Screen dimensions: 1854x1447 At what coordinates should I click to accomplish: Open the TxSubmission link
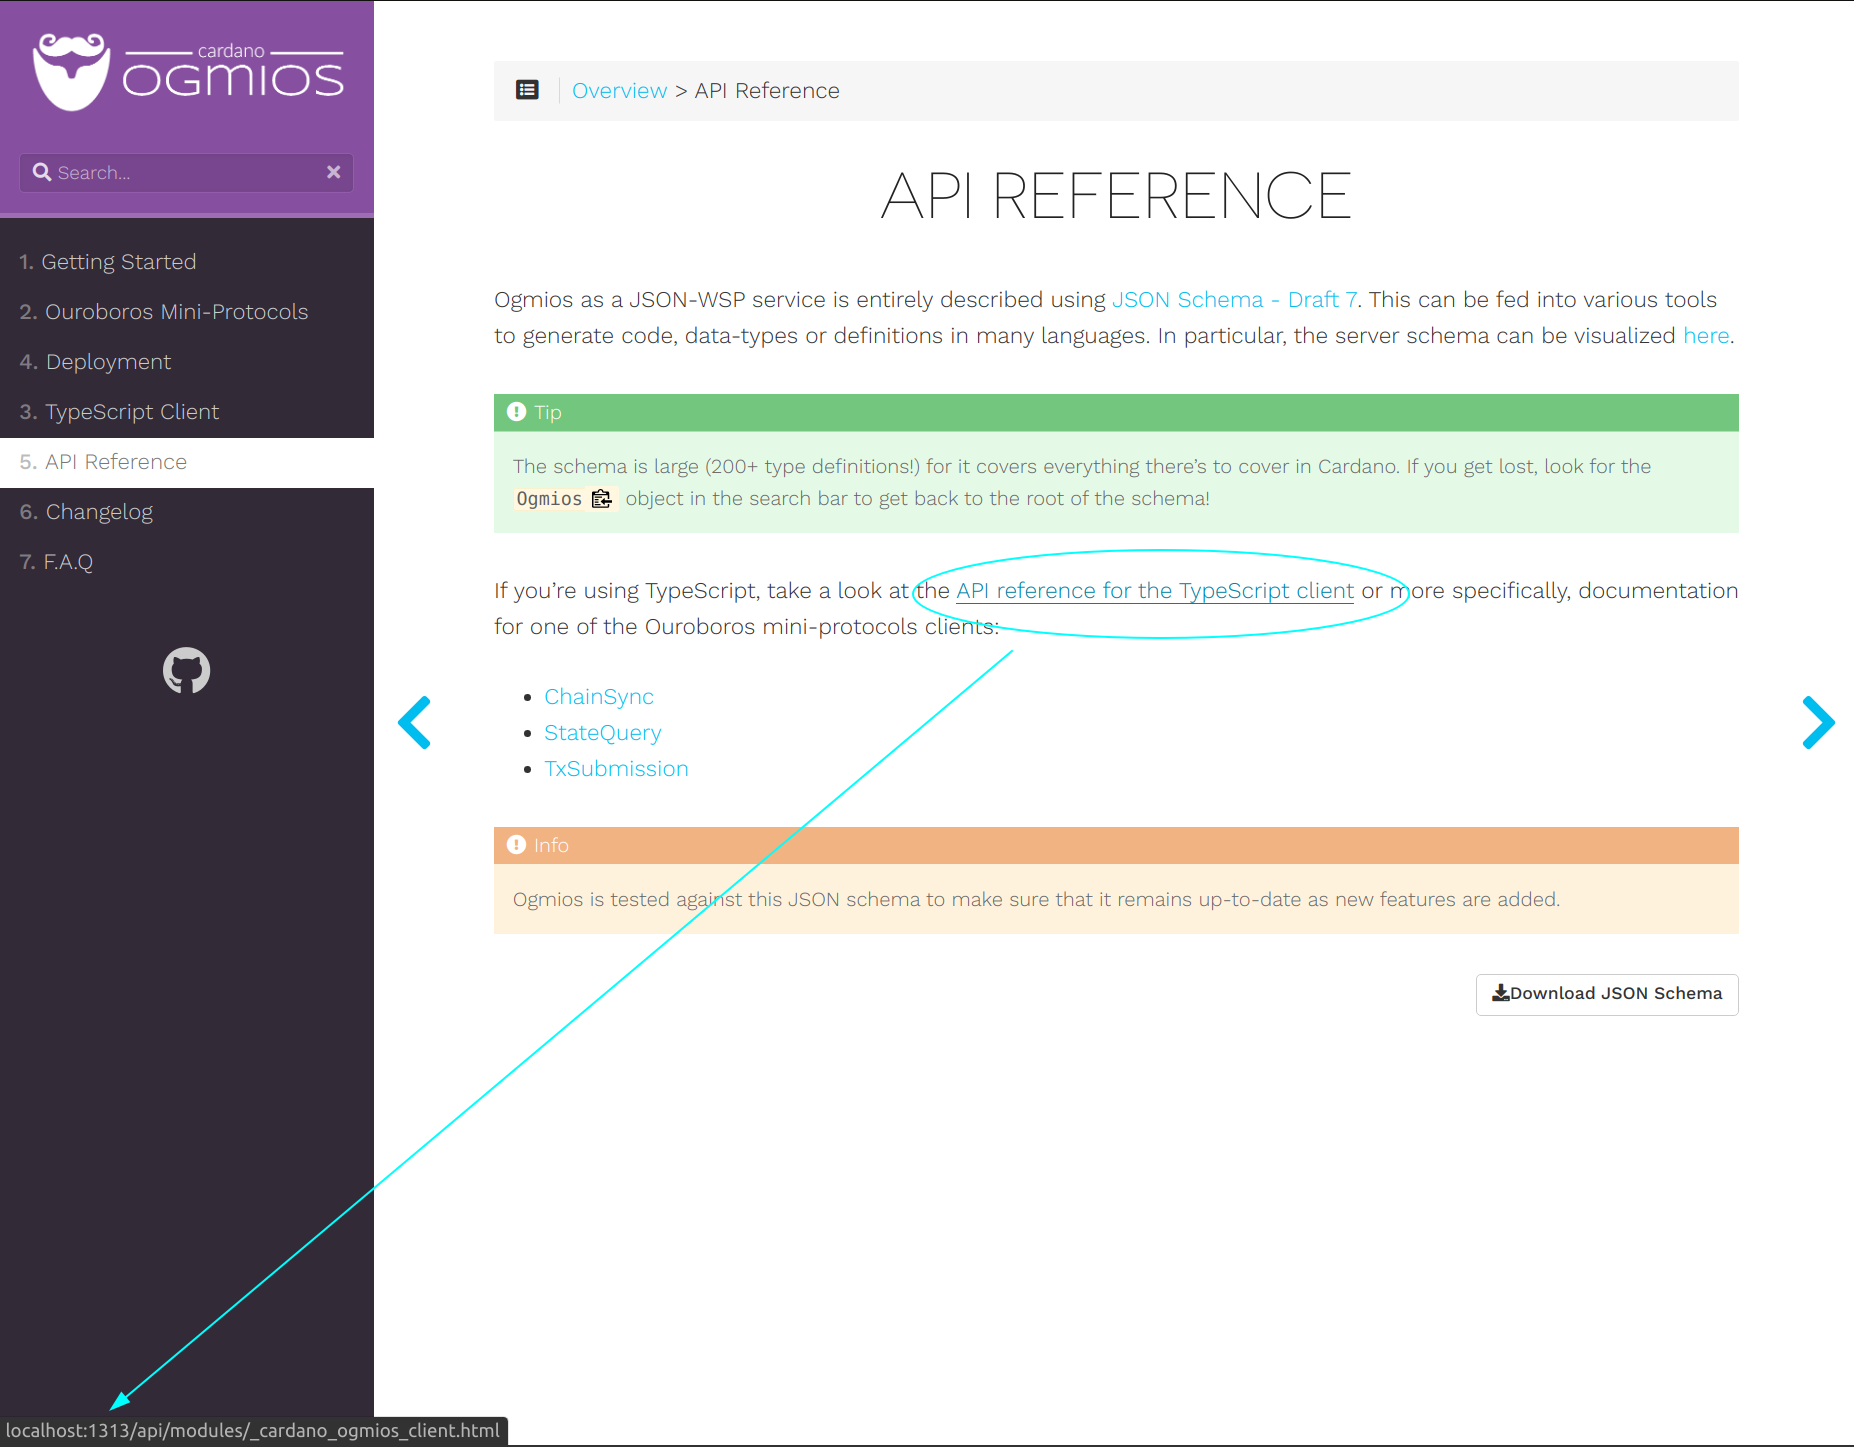pos(616,769)
